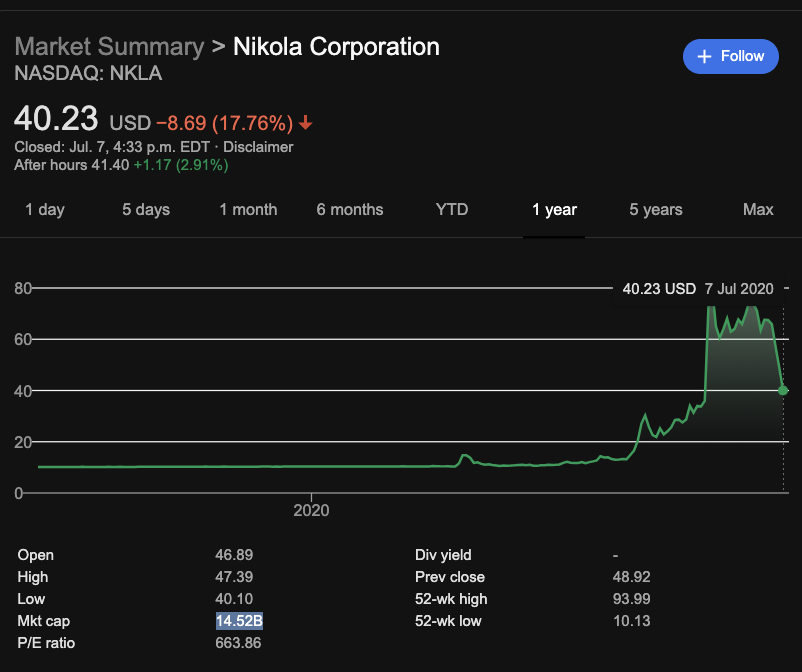This screenshot has width=802, height=672.
Task: Click the 40.23 stock price
Action: coord(56,118)
